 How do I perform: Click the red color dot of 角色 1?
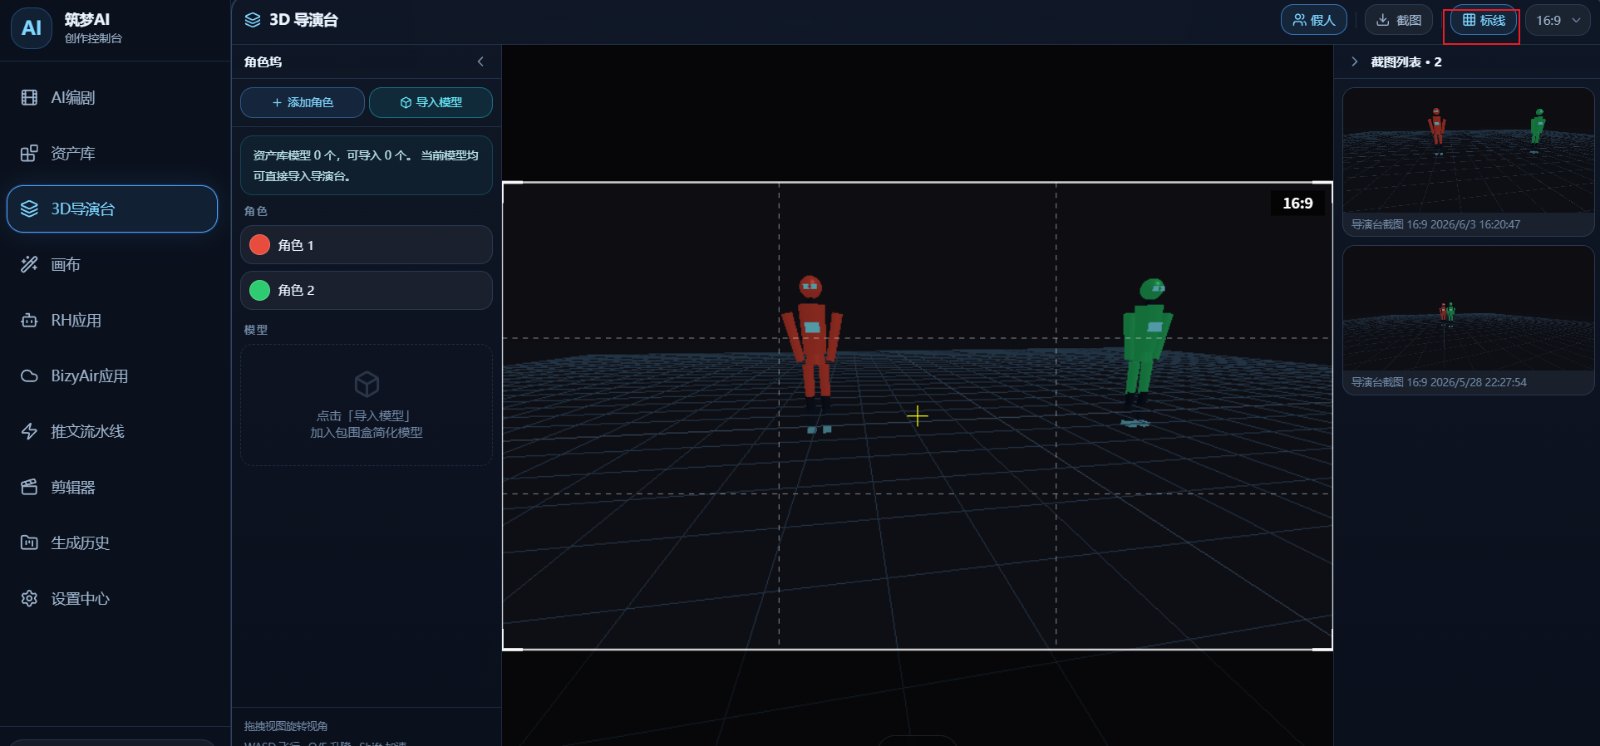pos(260,245)
